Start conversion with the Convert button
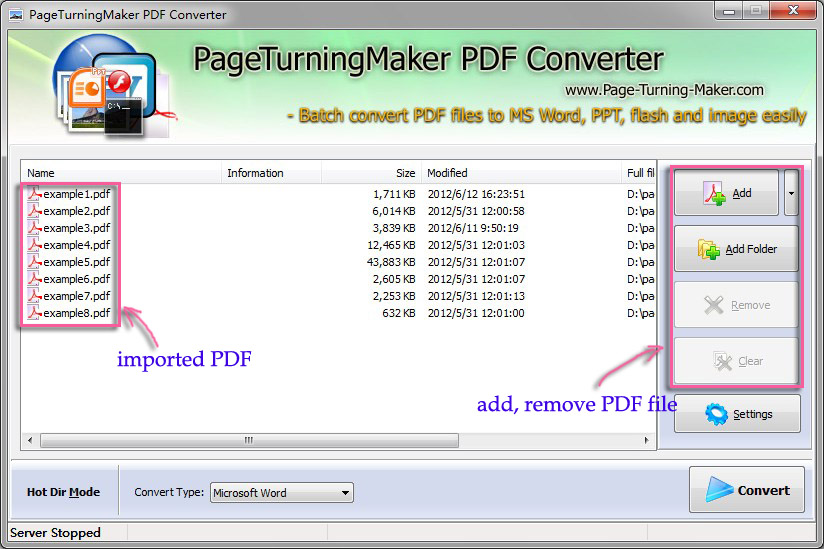This screenshot has height=549, width=824. pyautogui.click(x=747, y=490)
